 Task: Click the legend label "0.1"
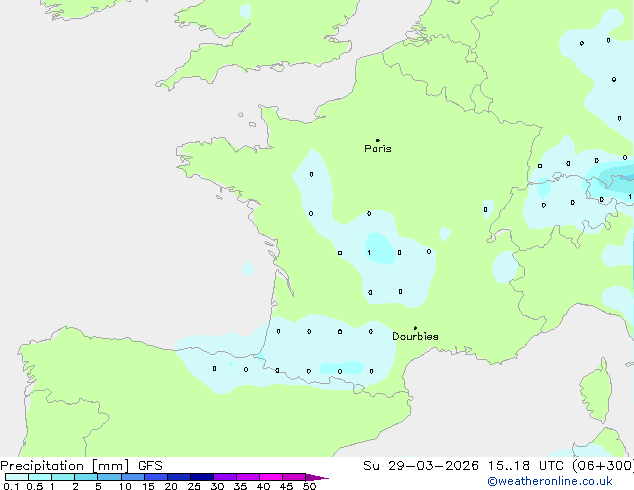pos(11,486)
